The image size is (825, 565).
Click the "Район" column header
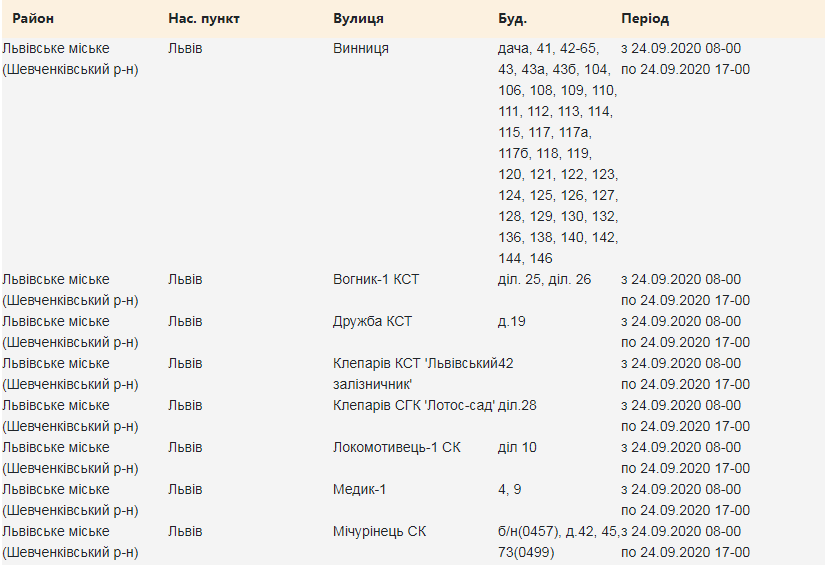coord(33,19)
